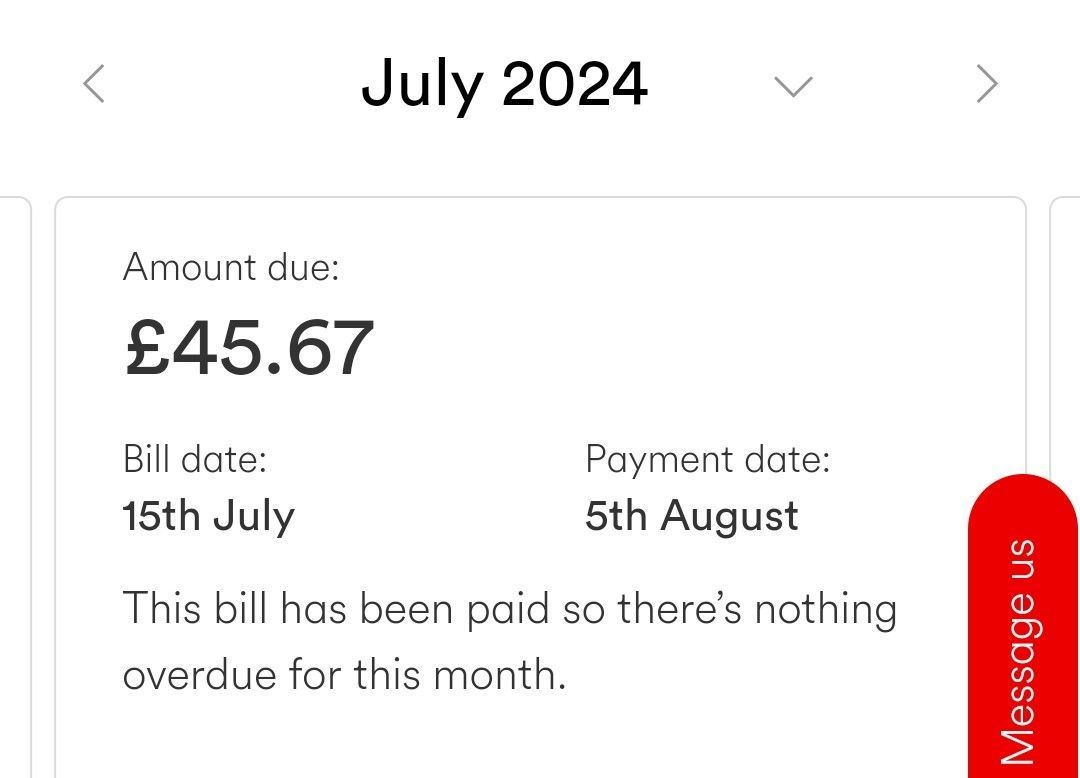The image size is (1080, 778).
Task: Click the year "2024" in the heading
Action: pyautogui.click(x=574, y=84)
